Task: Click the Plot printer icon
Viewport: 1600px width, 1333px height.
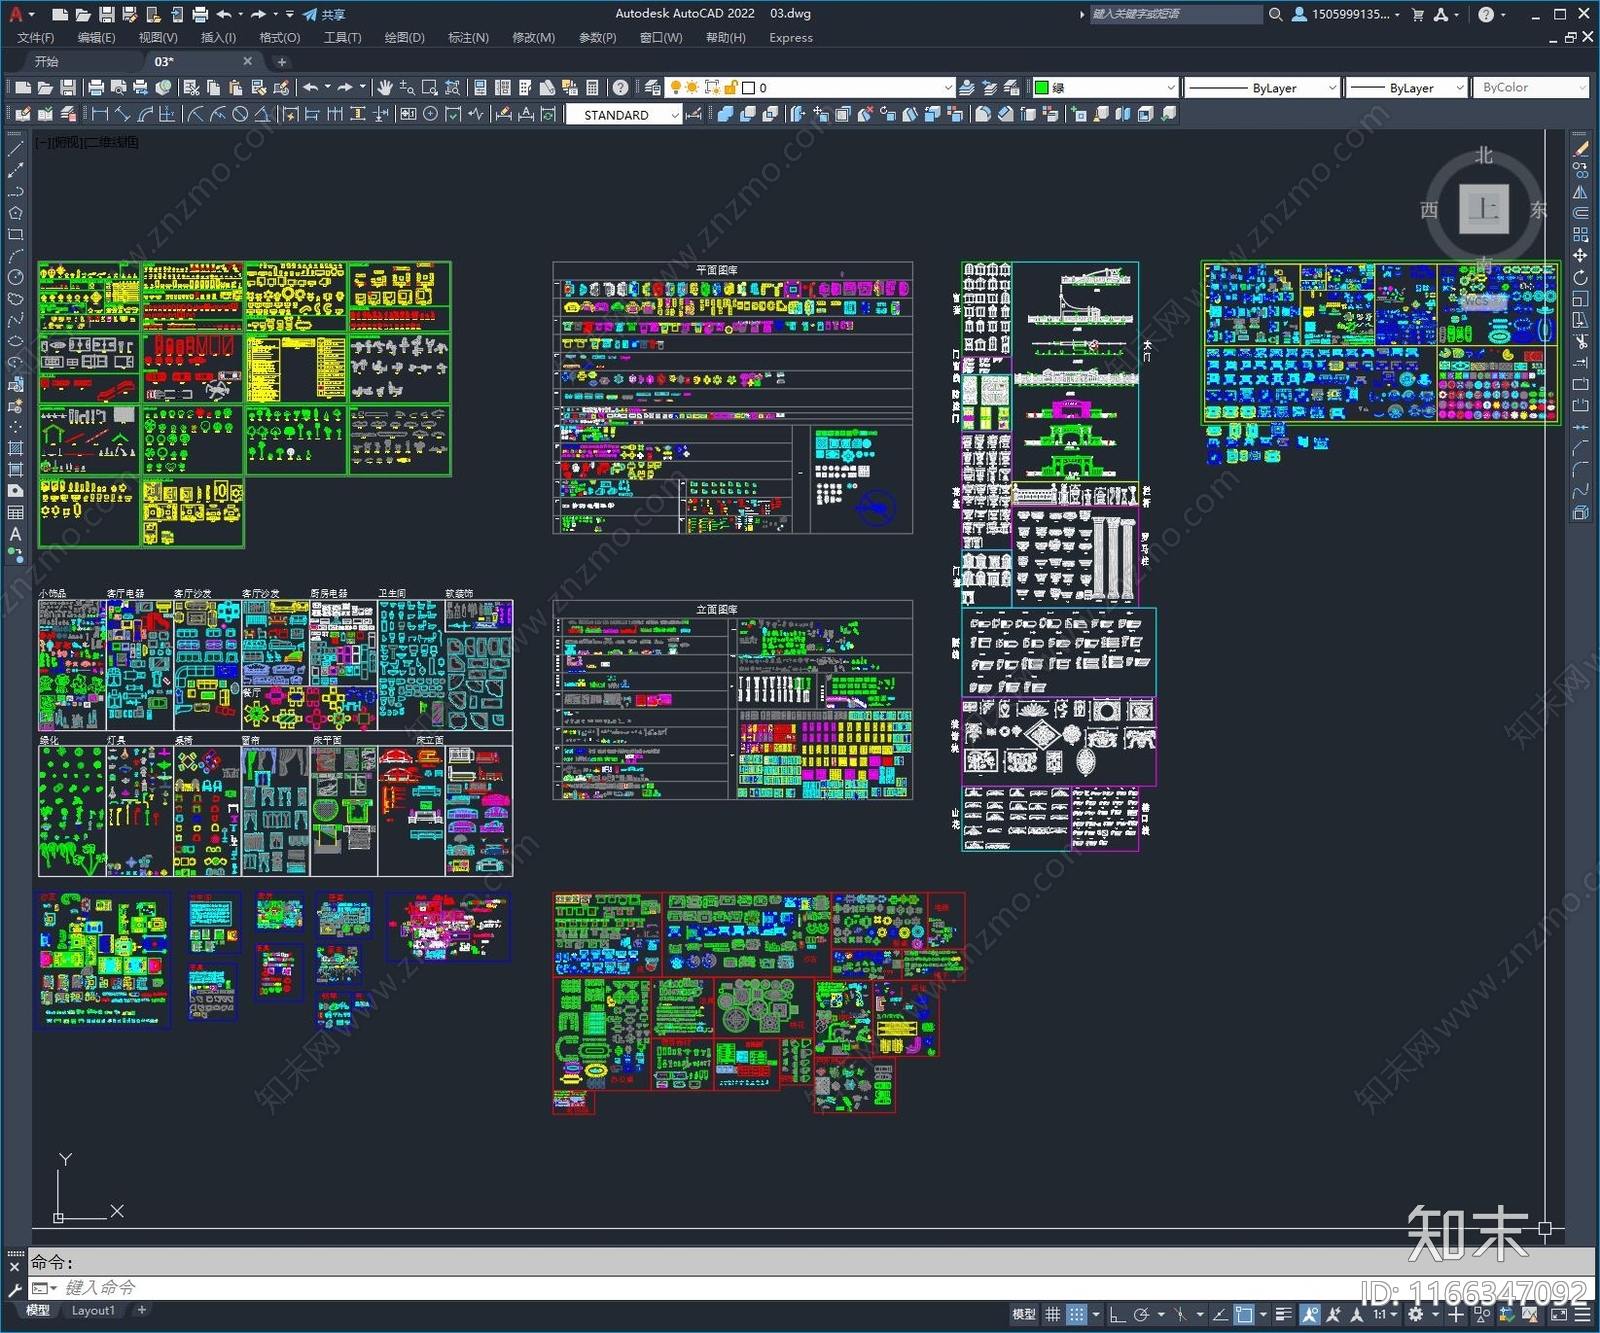Action: click(96, 88)
